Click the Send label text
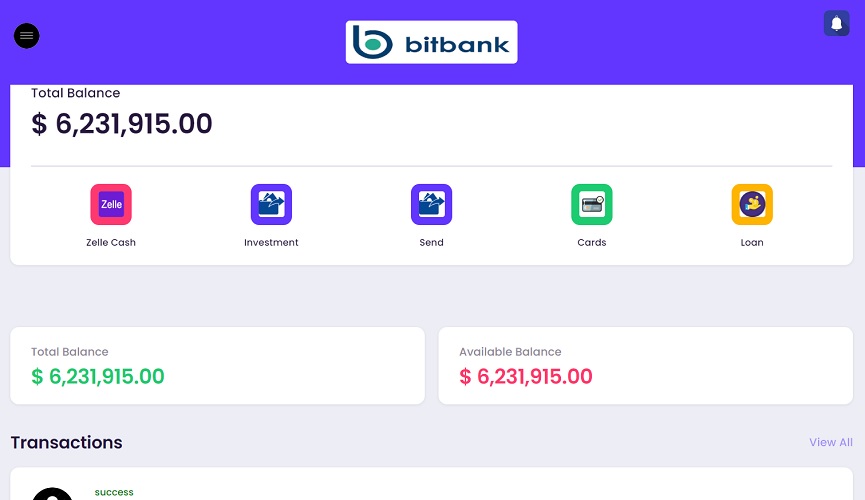Viewport: 865px width, 500px height. click(431, 242)
